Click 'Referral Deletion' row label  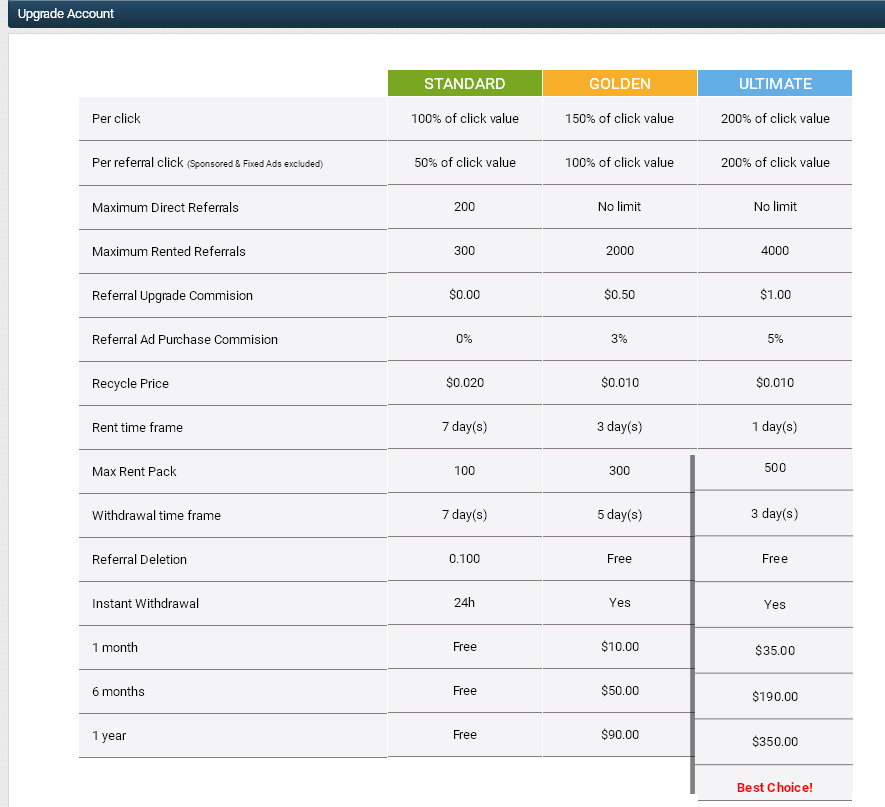(139, 560)
